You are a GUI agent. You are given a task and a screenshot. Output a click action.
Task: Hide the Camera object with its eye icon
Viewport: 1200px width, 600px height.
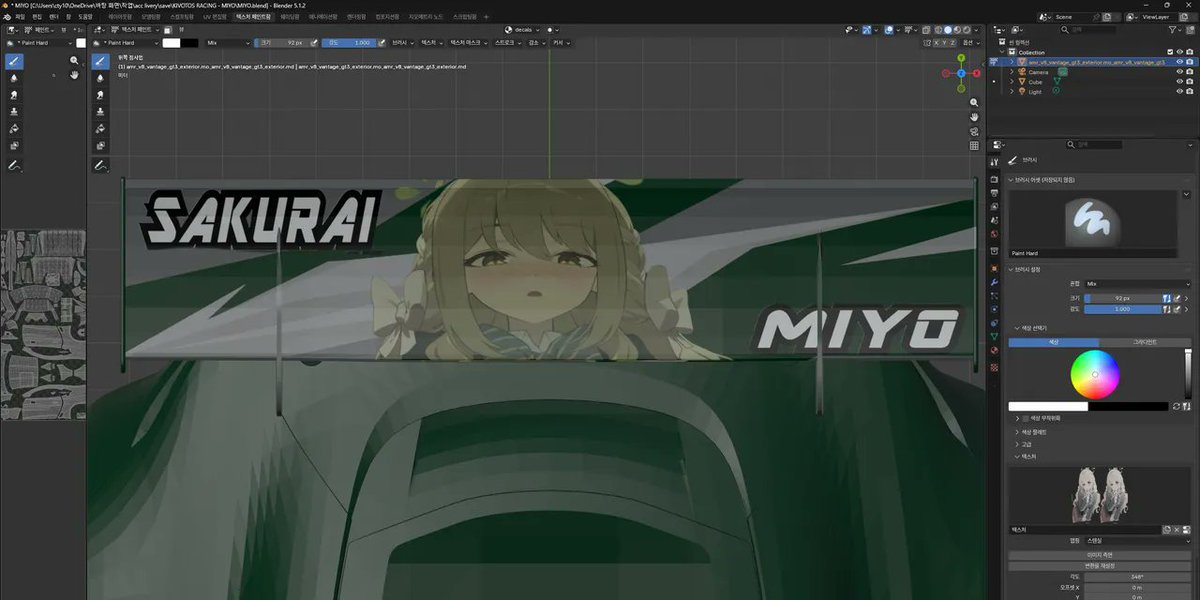point(1180,72)
